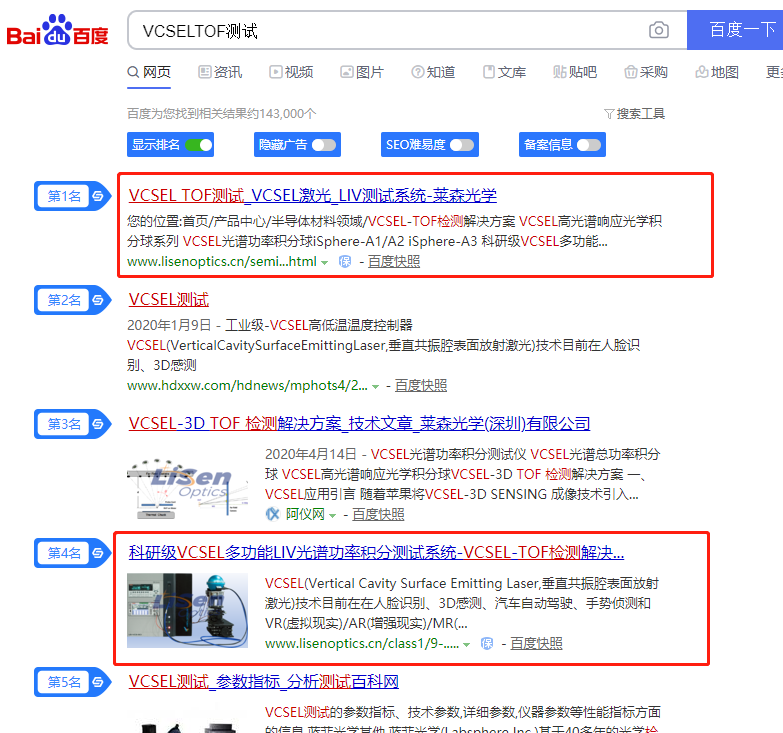Click the 保 shield icon on class1/9 result
The height and width of the screenshot is (733, 783).
coord(487,644)
